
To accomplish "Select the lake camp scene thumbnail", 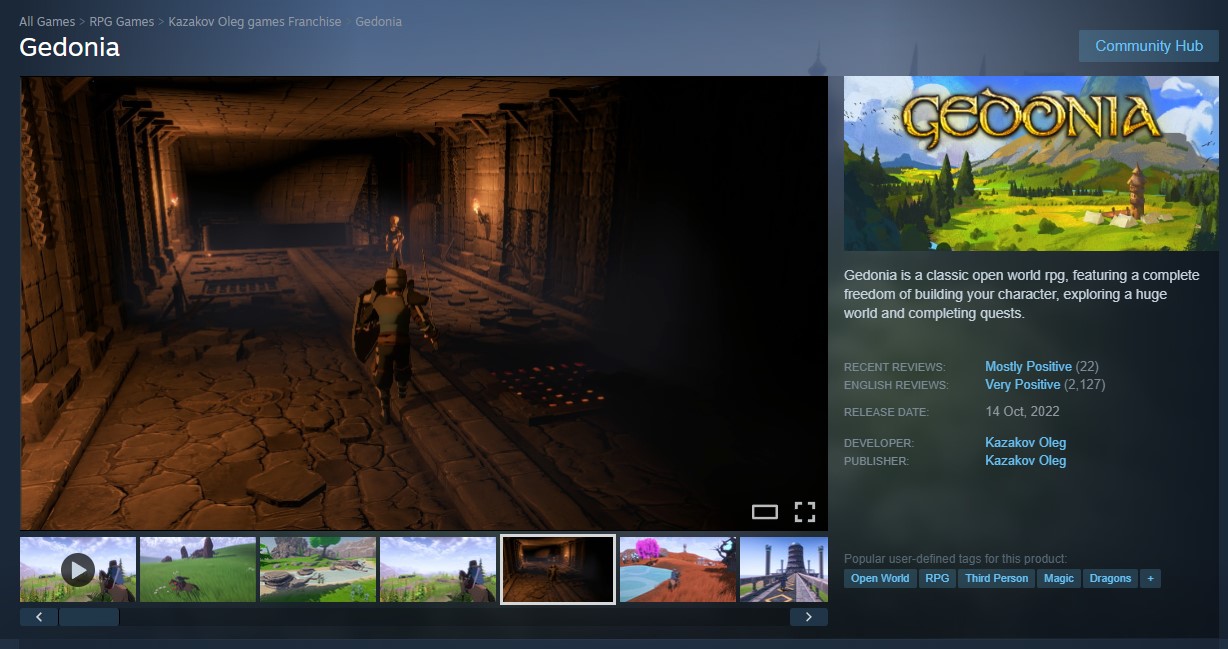I will [318, 569].
